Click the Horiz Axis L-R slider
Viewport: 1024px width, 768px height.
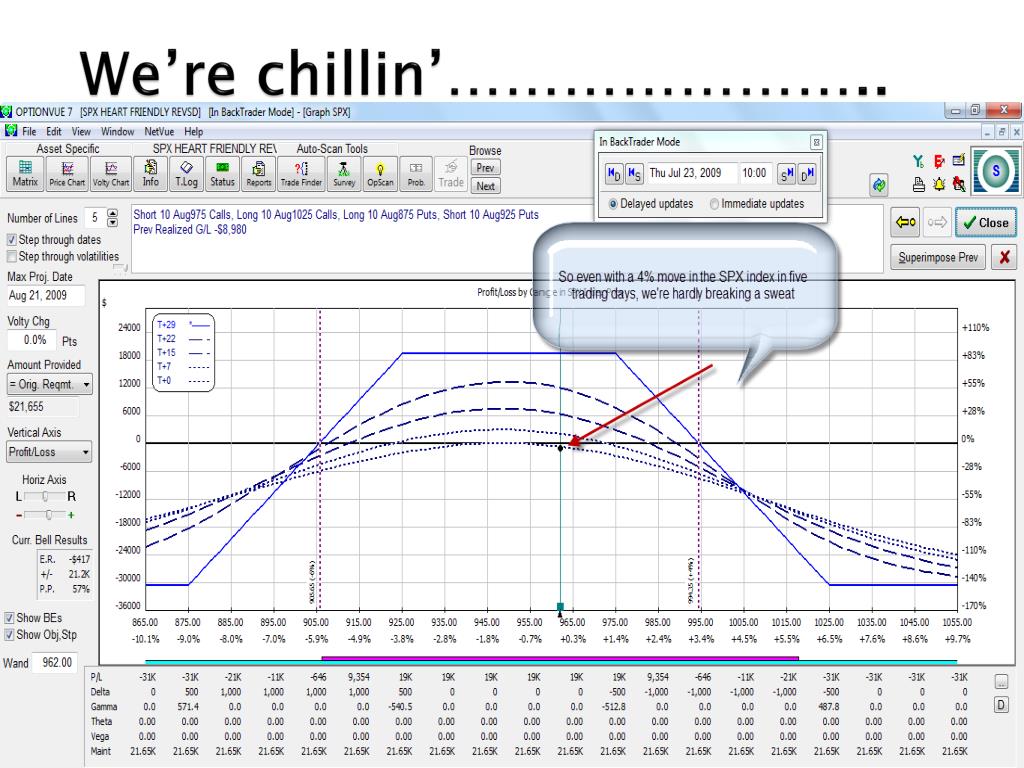tap(44, 496)
